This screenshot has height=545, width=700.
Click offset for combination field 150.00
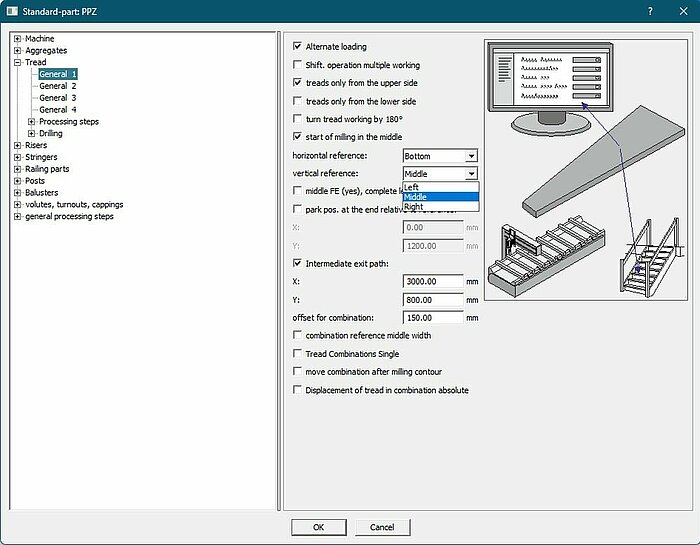coord(433,318)
